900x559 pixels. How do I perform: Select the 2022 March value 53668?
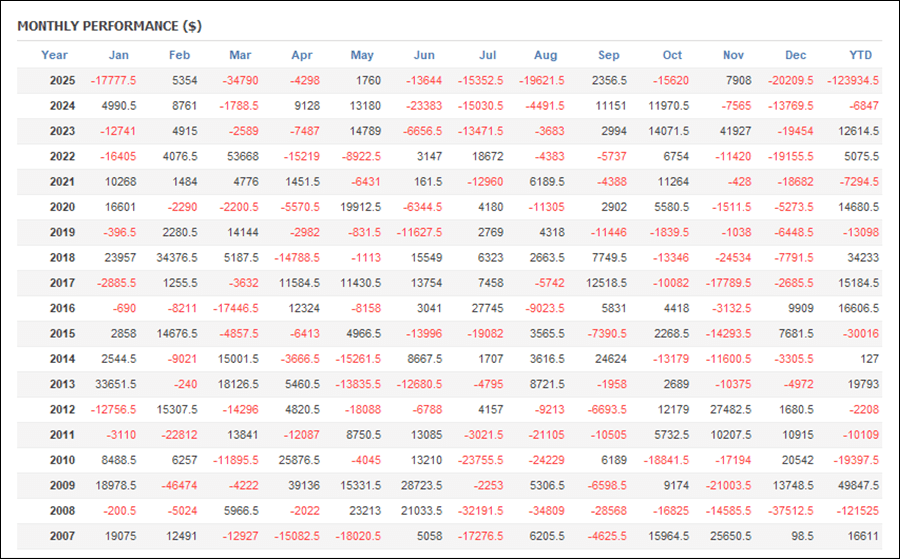pyautogui.click(x=244, y=156)
